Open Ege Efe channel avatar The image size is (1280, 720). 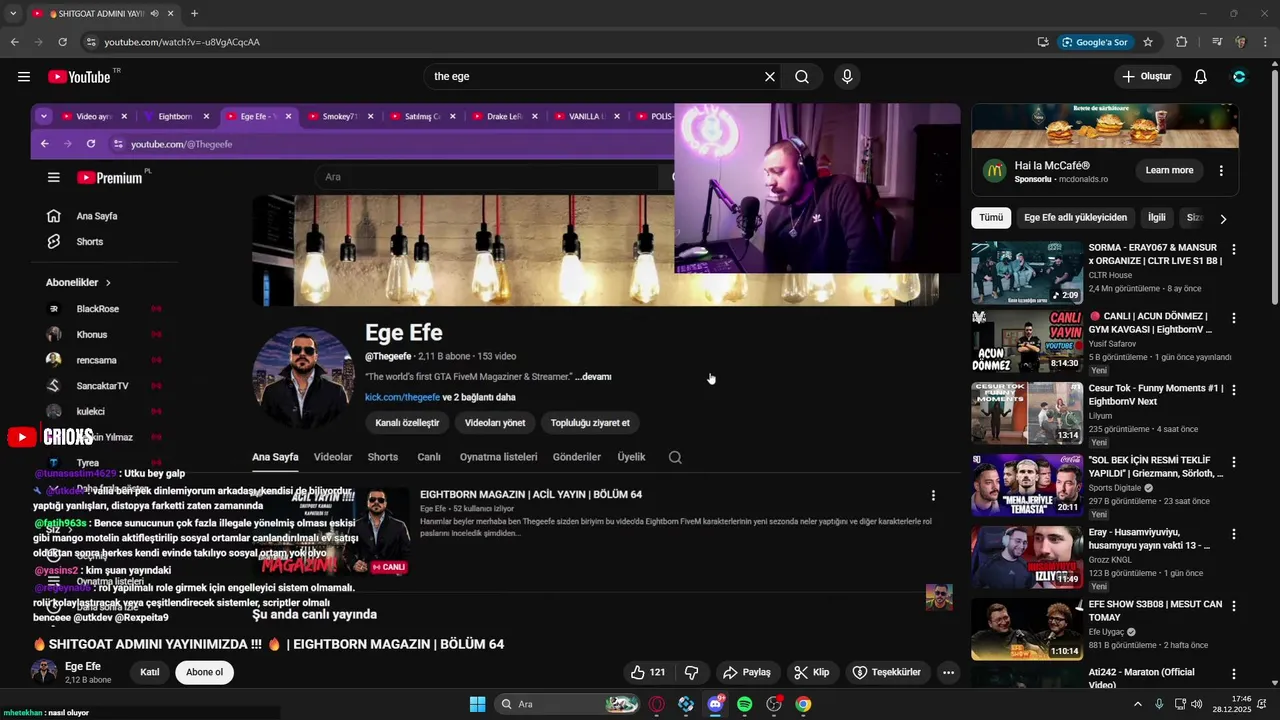click(x=44, y=672)
